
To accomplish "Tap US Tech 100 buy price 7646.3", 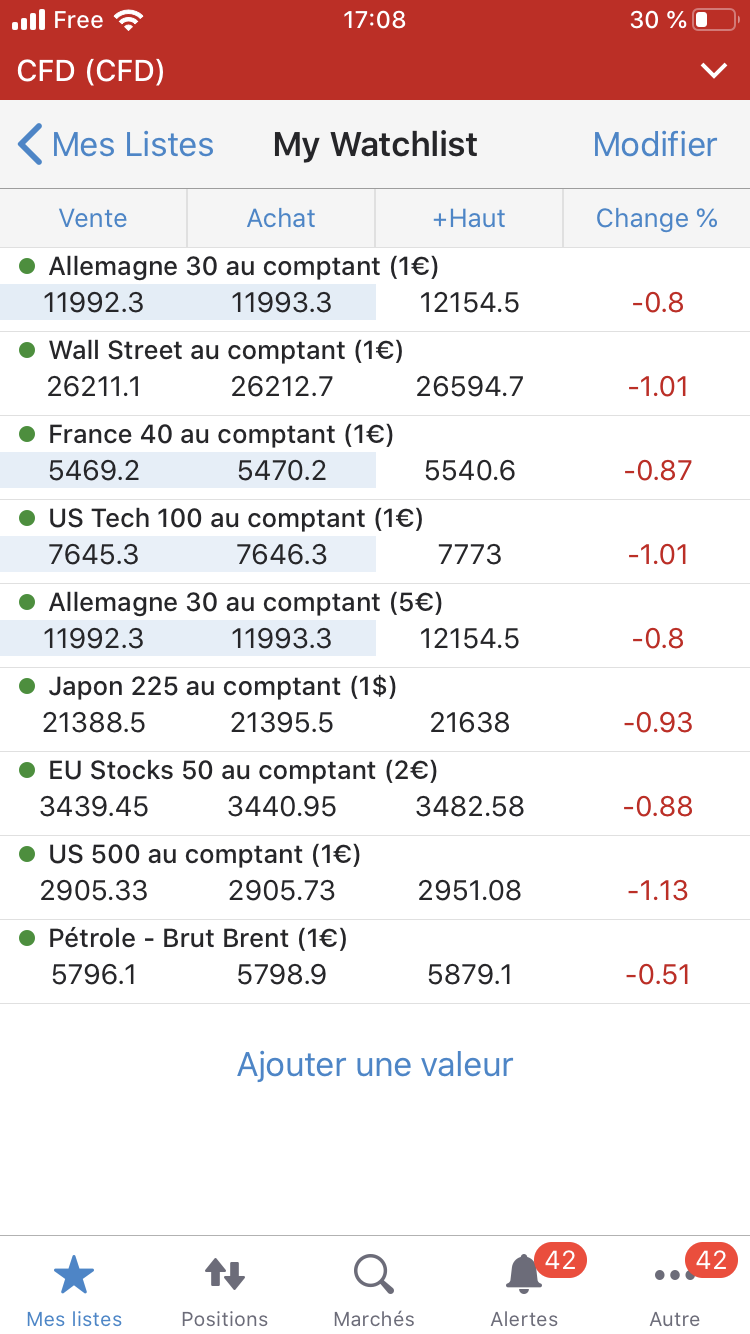I will (x=282, y=555).
